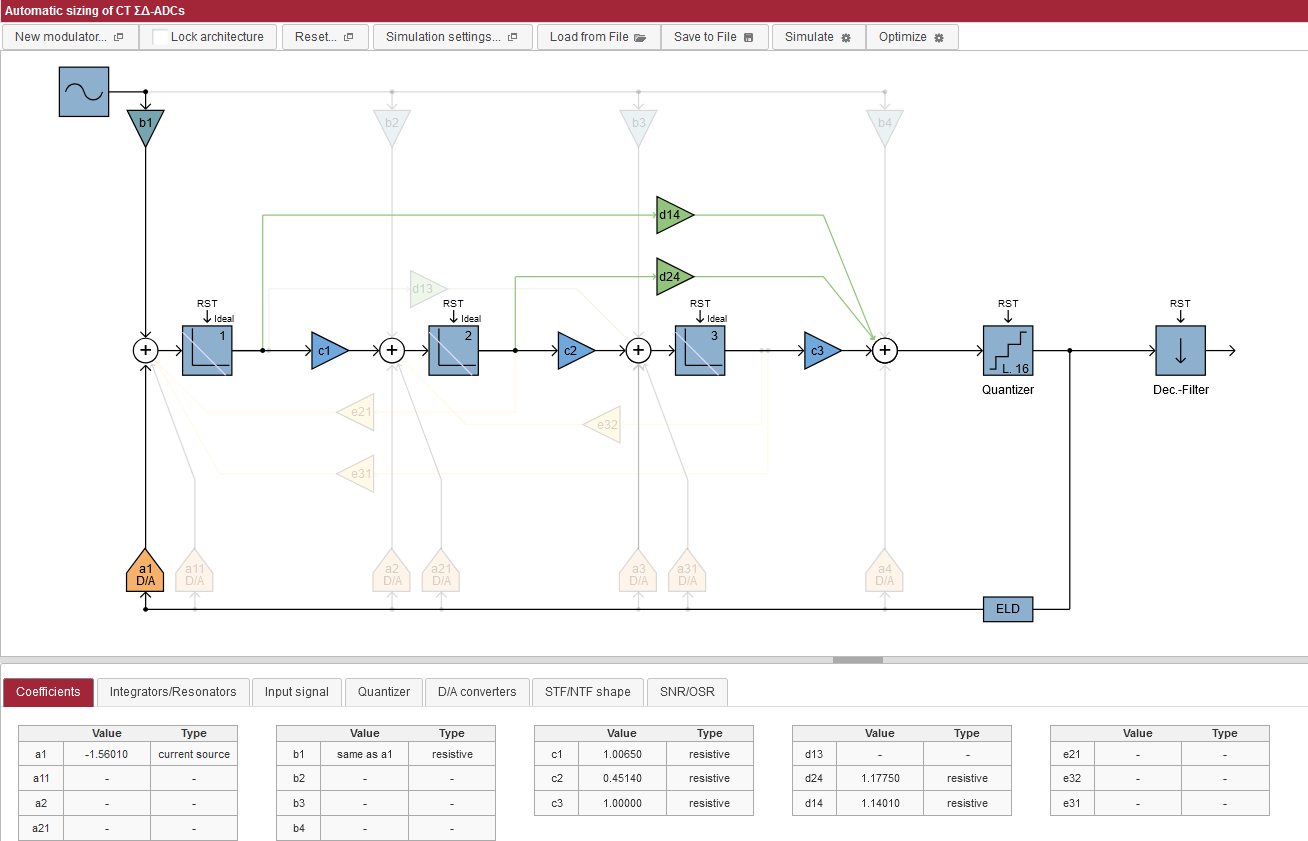Click the first summing node before integrator 1
This screenshot has width=1308, height=841.
(x=146, y=350)
